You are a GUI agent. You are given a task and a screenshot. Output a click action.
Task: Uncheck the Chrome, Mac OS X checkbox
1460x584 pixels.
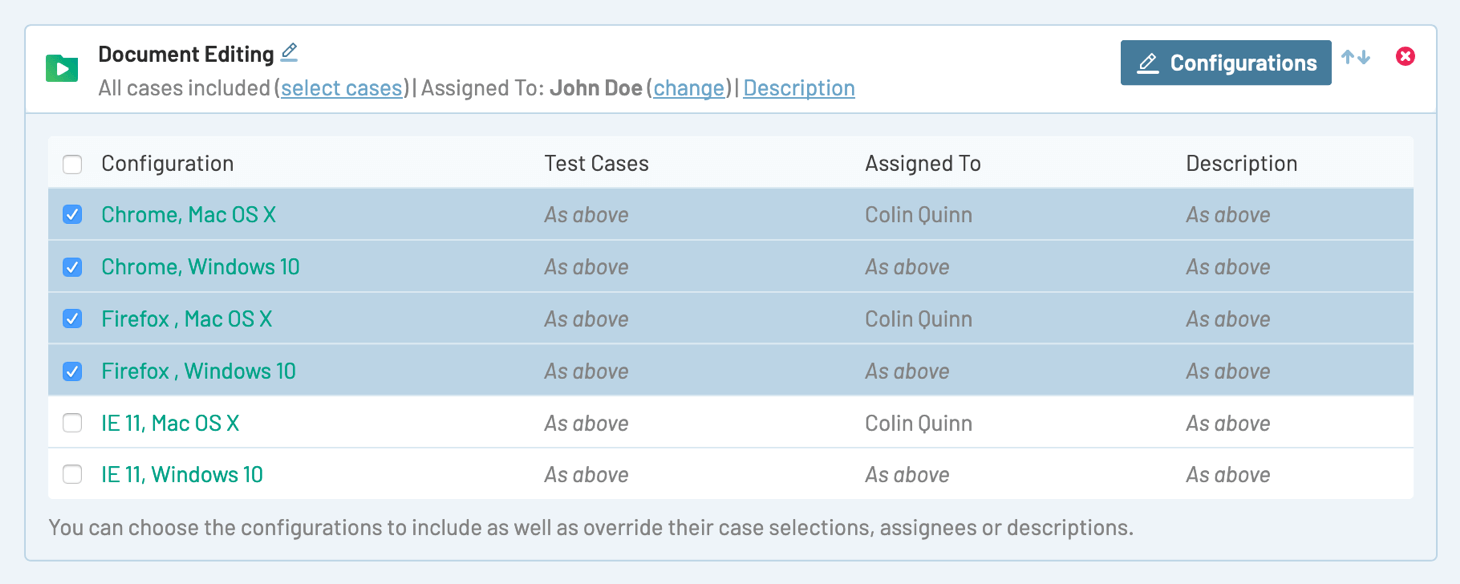click(73, 215)
